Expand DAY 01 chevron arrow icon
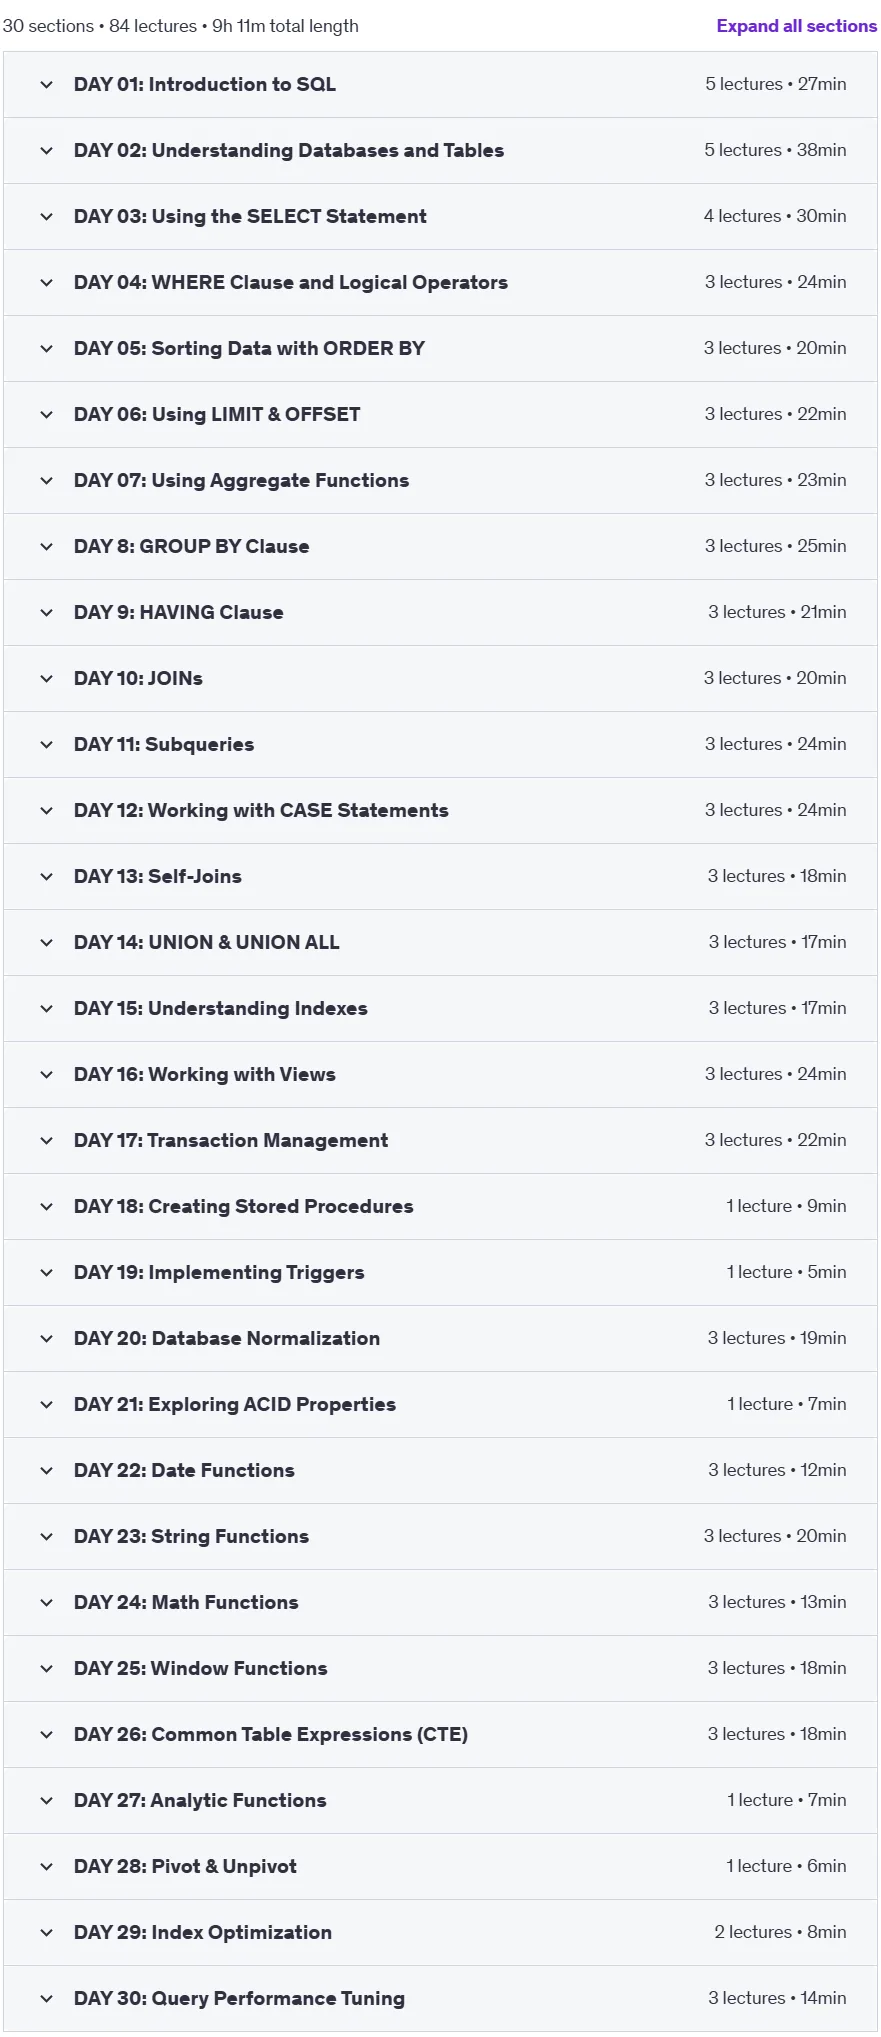The height and width of the screenshot is (2037, 881). 46,85
